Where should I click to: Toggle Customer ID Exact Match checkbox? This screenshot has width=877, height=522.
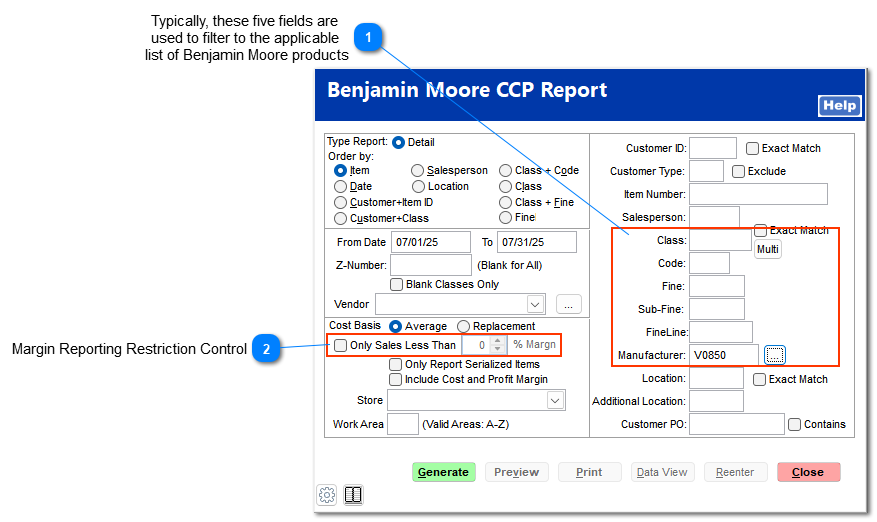[x=752, y=148]
